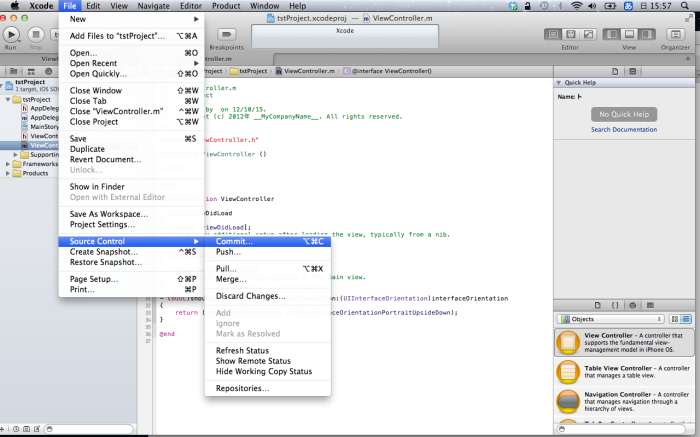Toggle the Breakpoints button

226,34
